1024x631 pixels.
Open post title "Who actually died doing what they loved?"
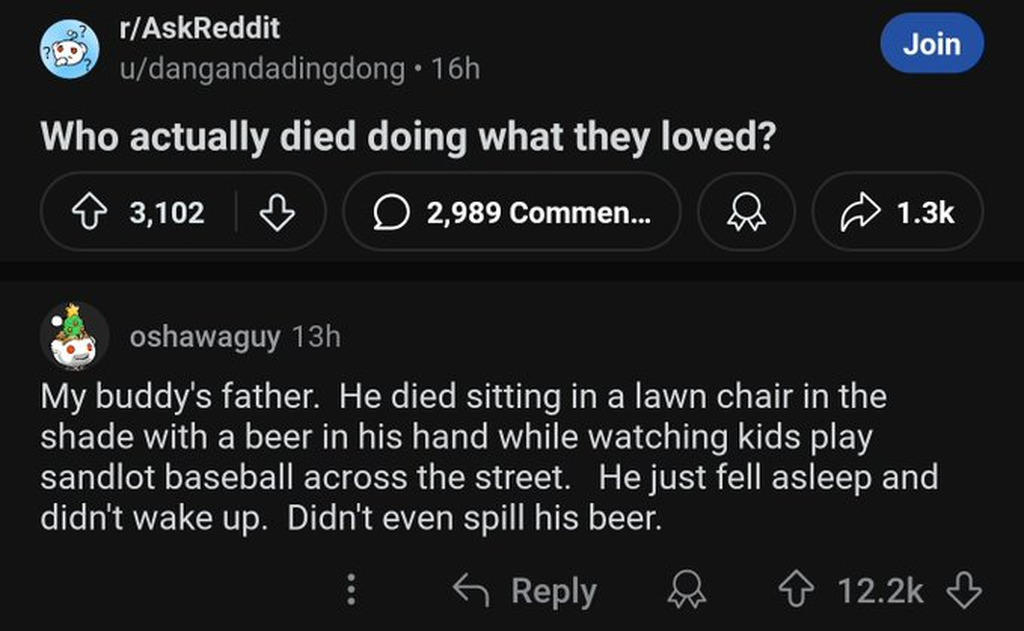(408, 137)
